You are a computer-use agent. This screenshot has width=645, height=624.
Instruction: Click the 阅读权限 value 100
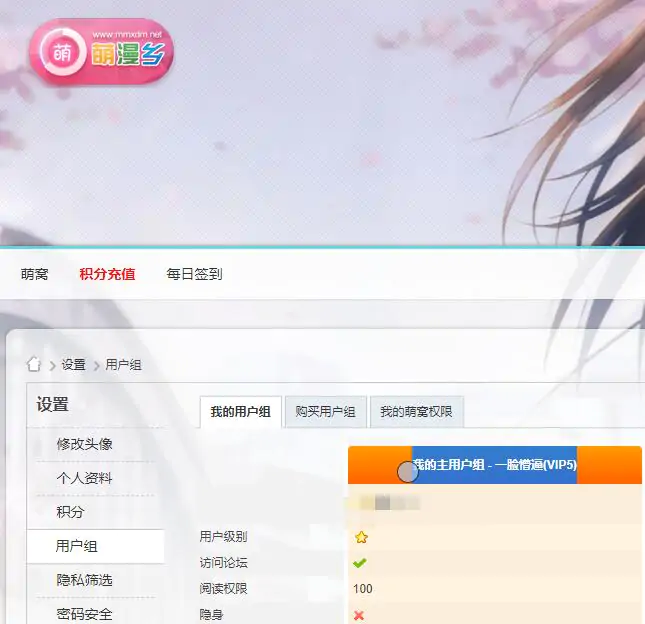click(x=363, y=589)
